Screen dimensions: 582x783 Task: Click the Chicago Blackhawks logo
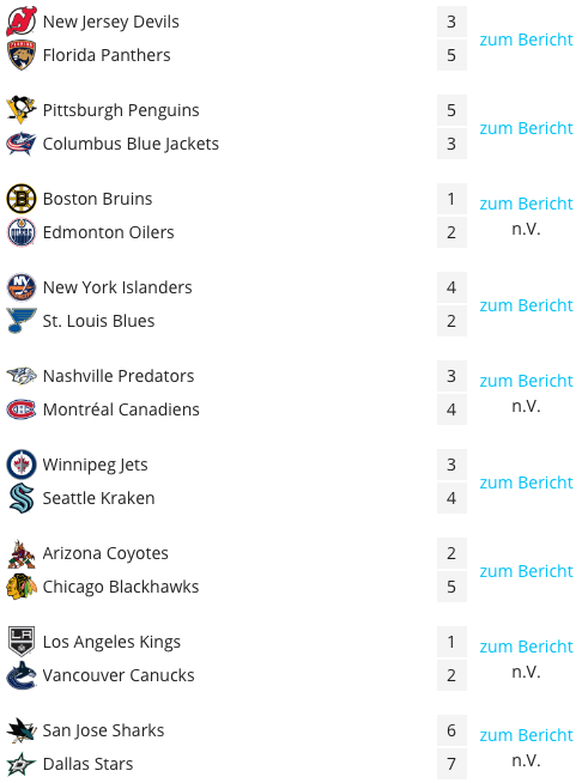pyautogui.click(x=21, y=587)
